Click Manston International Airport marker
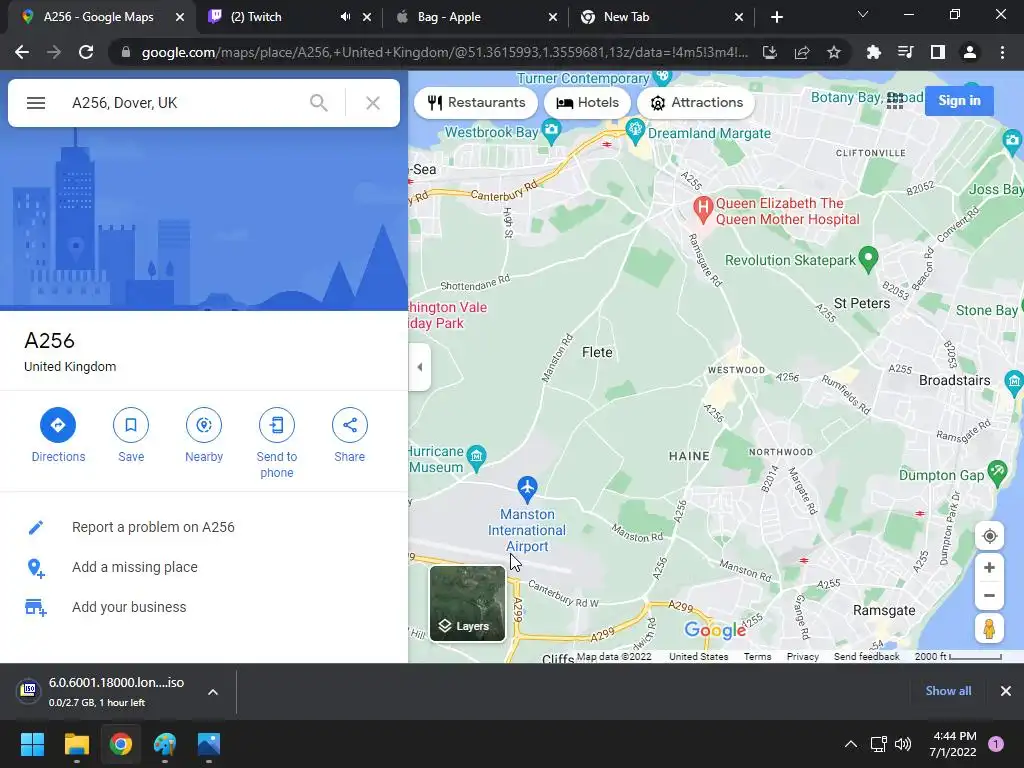Image resolution: width=1024 pixels, height=768 pixels. click(x=527, y=487)
